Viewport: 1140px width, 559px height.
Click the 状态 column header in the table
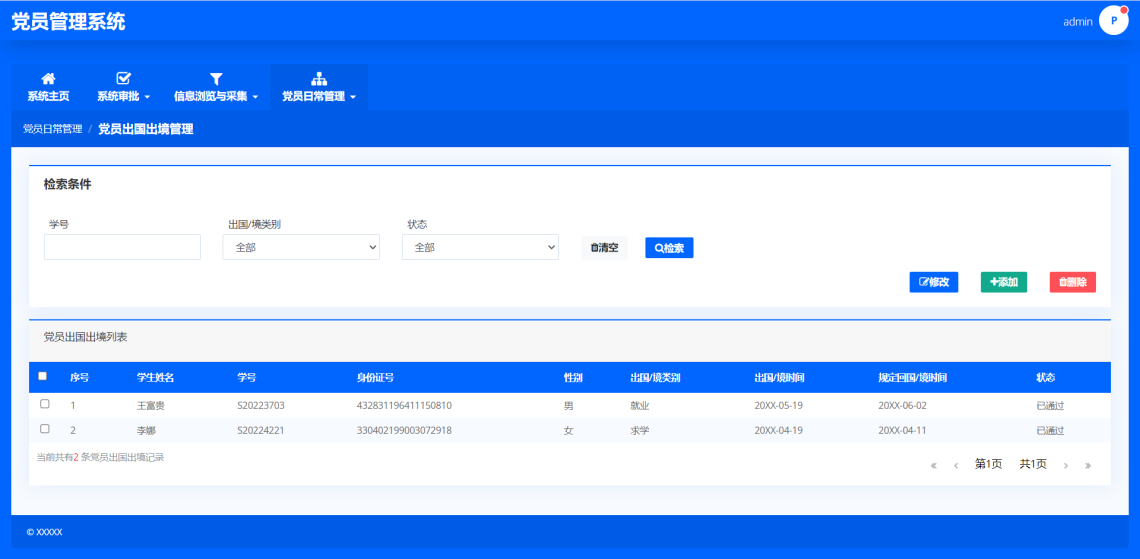tap(1045, 377)
